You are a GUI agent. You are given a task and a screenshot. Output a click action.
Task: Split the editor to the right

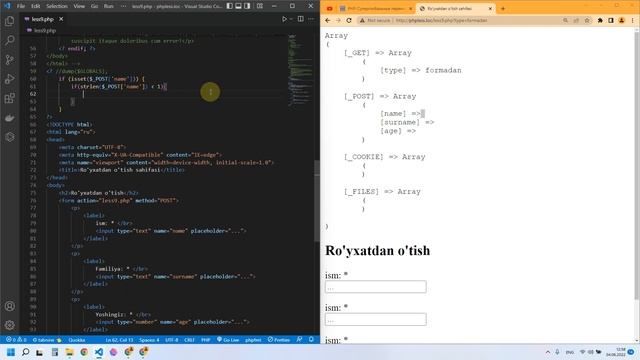300,19
